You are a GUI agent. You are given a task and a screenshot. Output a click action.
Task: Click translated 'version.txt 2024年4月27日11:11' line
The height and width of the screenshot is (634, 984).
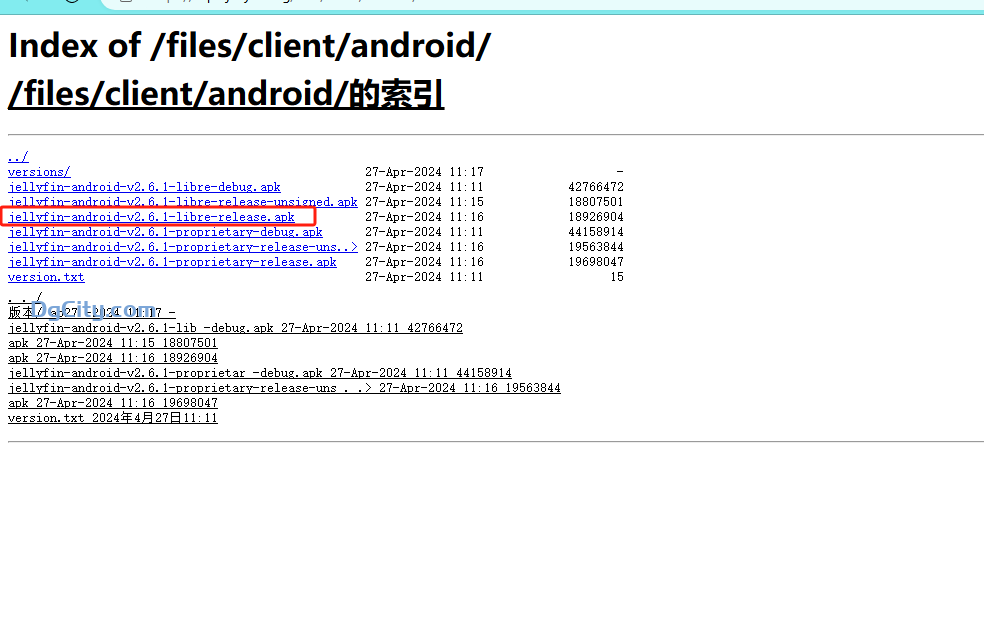tap(112, 418)
